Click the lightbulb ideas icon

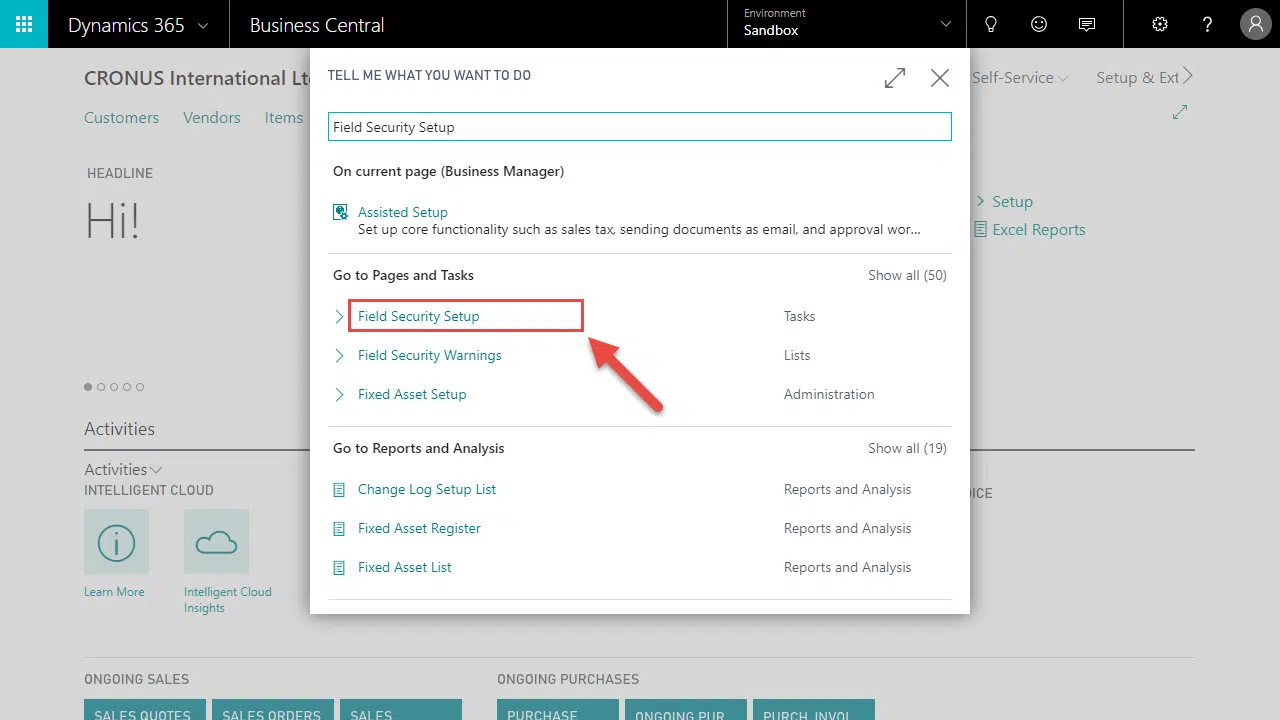[991, 24]
